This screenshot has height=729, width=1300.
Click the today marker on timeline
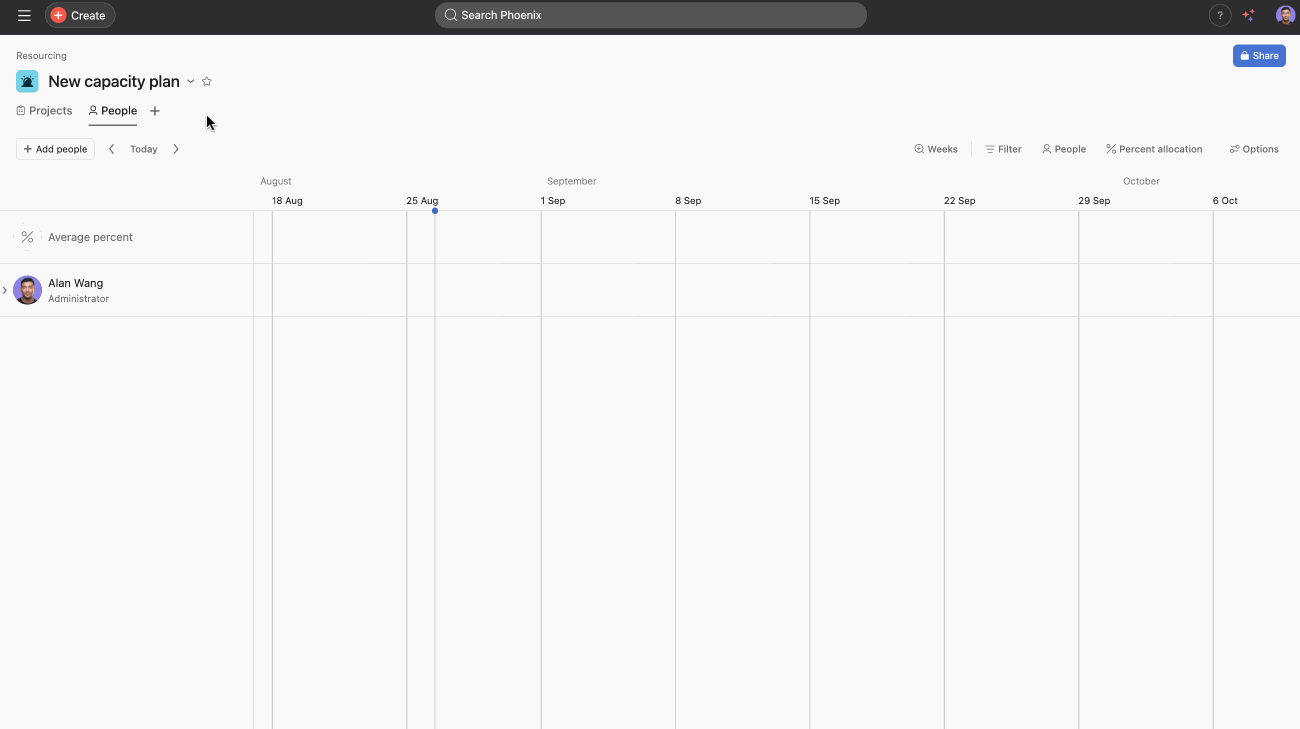click(x=435, y=211)
